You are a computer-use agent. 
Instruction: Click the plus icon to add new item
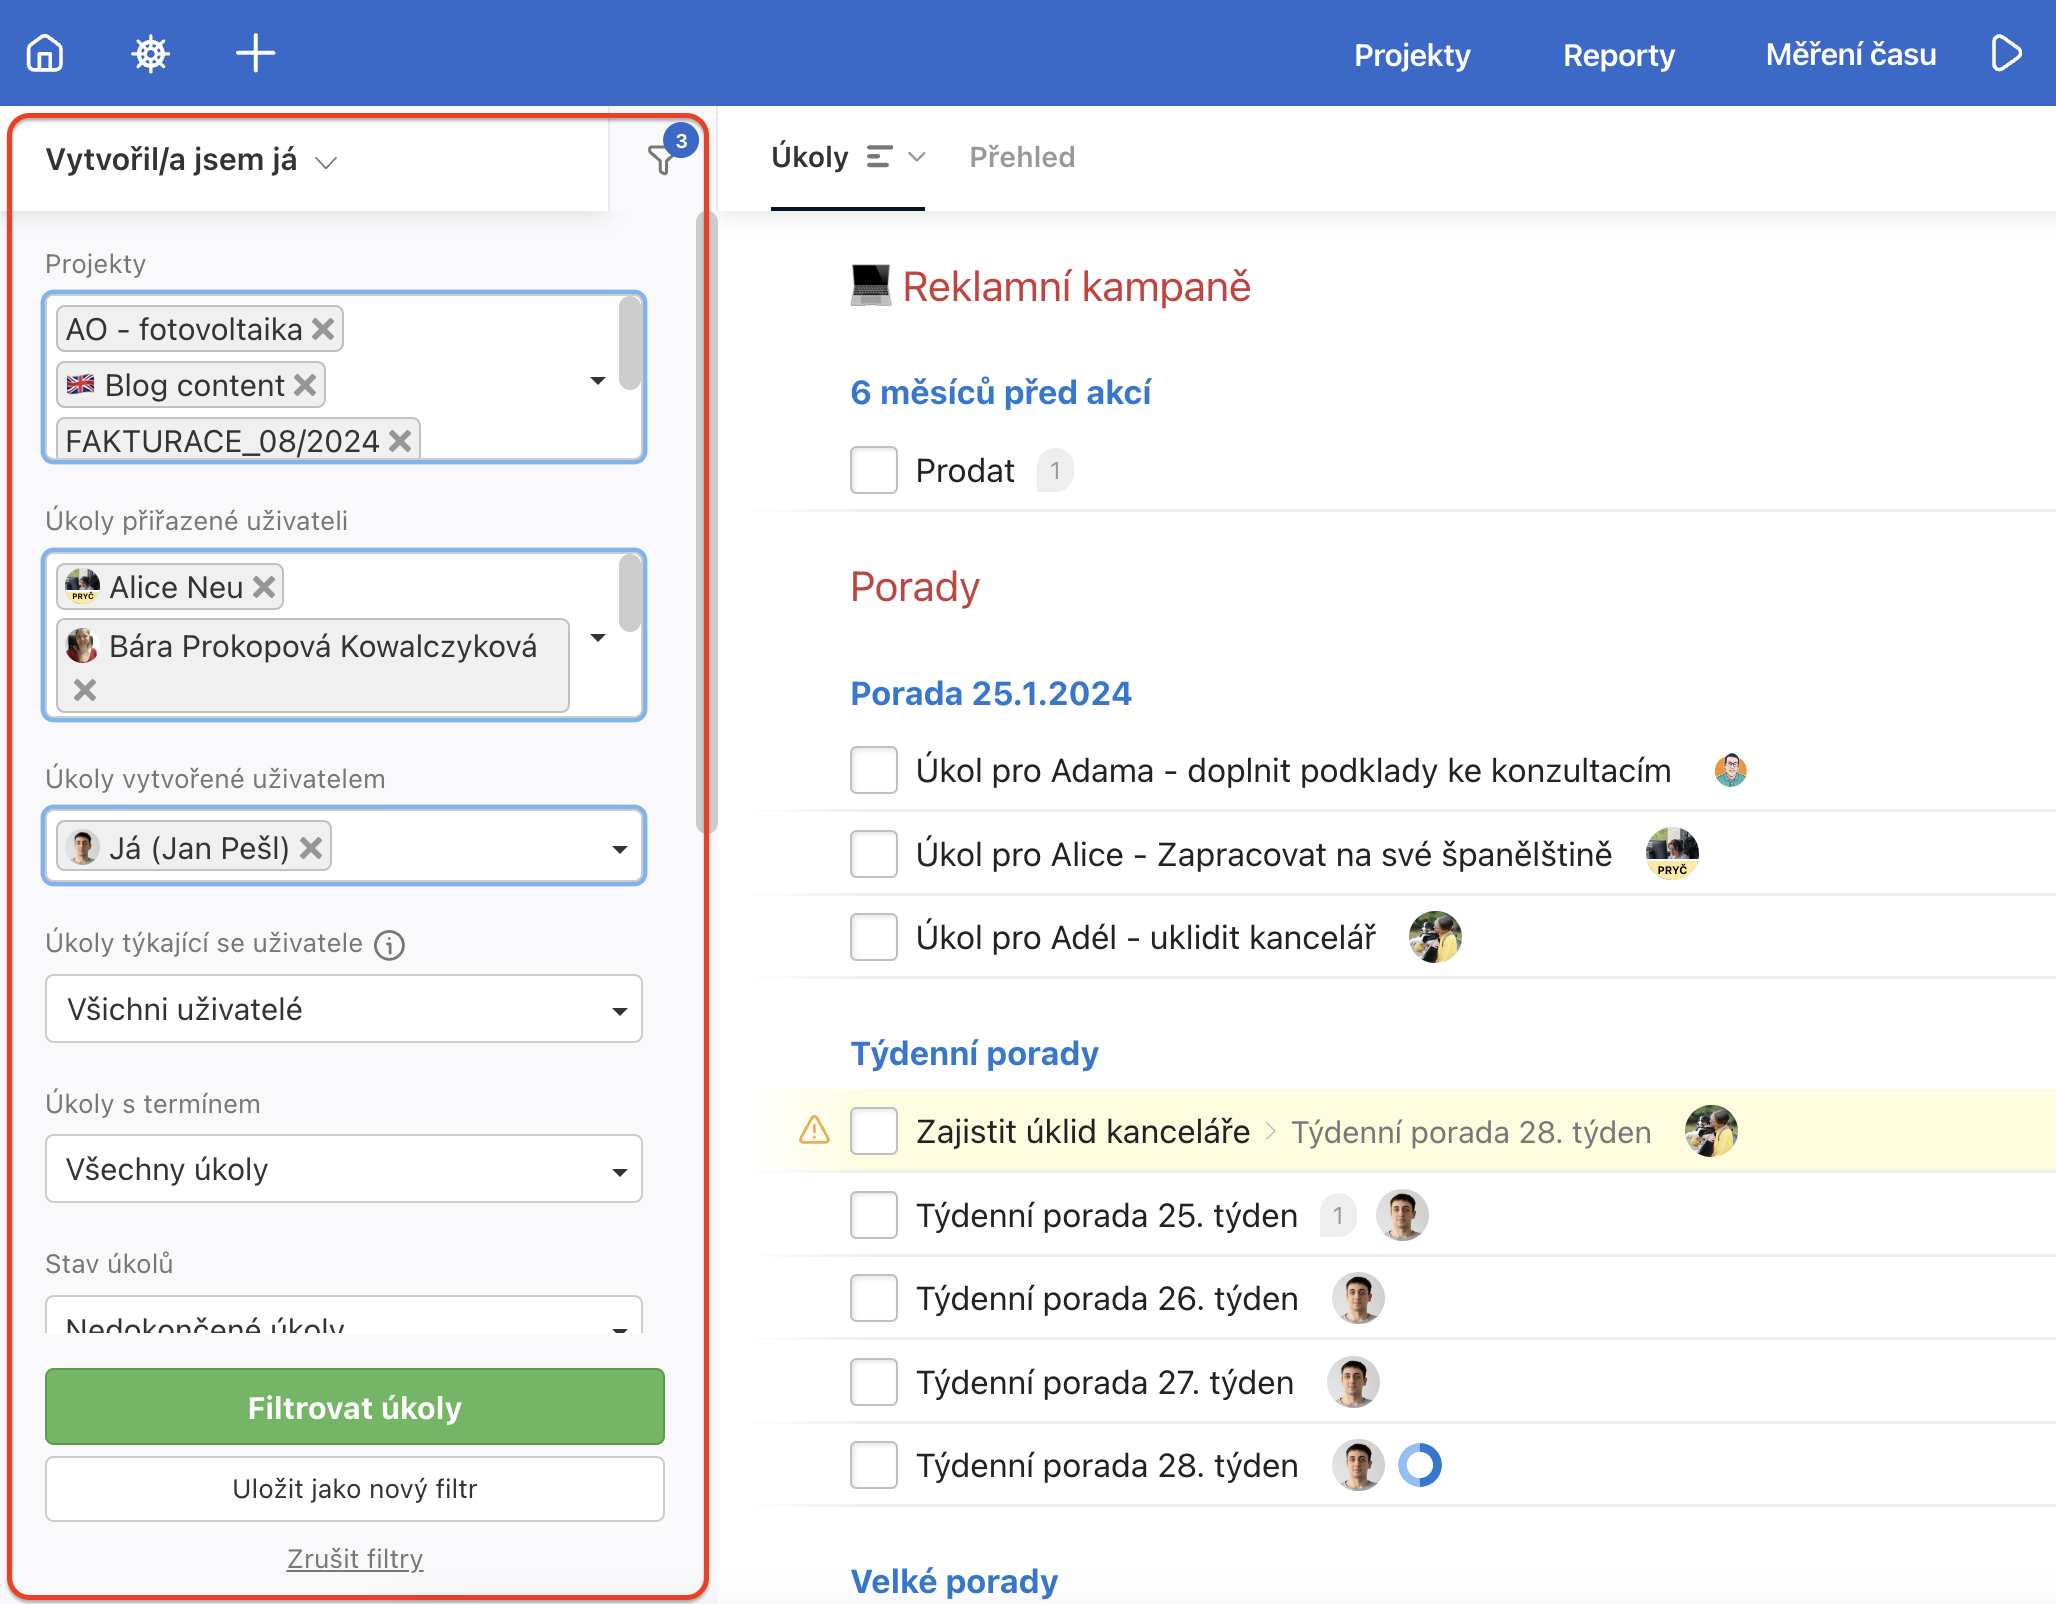coord(255,53)
